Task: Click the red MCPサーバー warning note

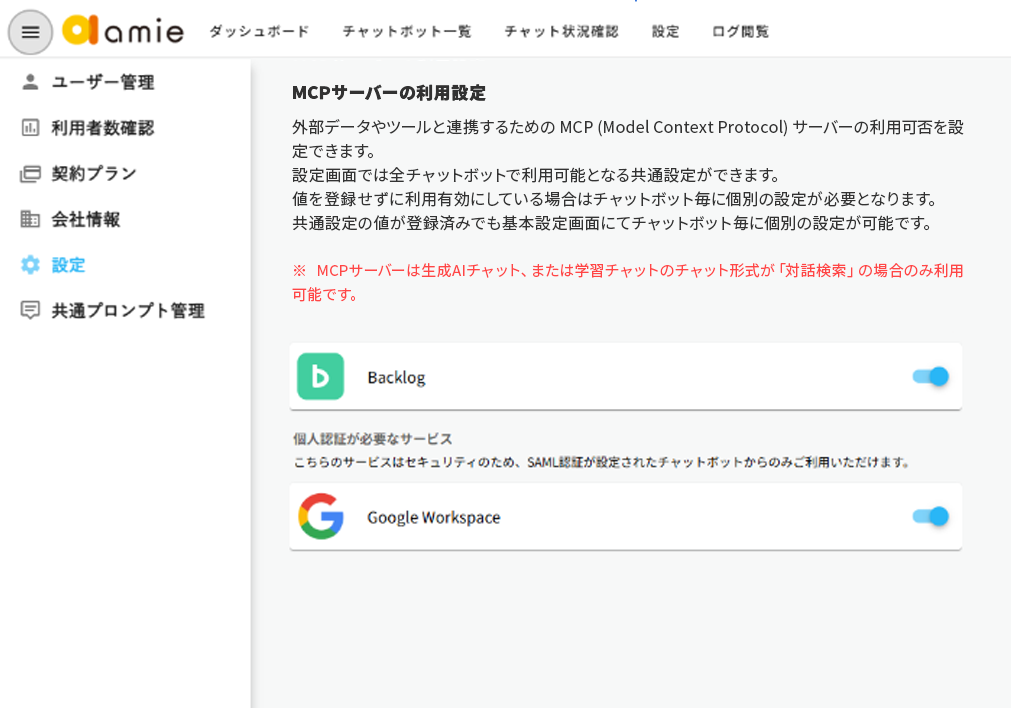Action: point(628,282)
